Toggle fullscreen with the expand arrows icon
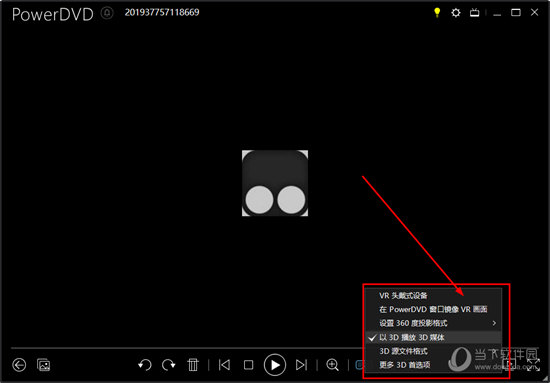 533,365
